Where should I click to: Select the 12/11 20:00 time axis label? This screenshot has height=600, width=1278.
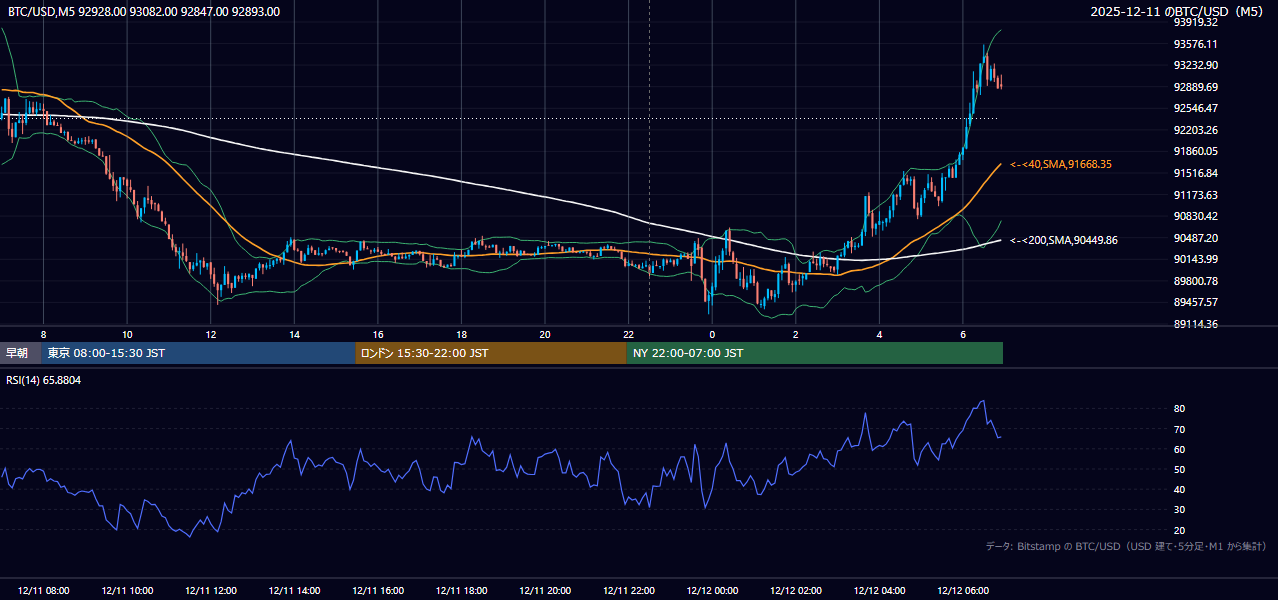tap(545, 591)
